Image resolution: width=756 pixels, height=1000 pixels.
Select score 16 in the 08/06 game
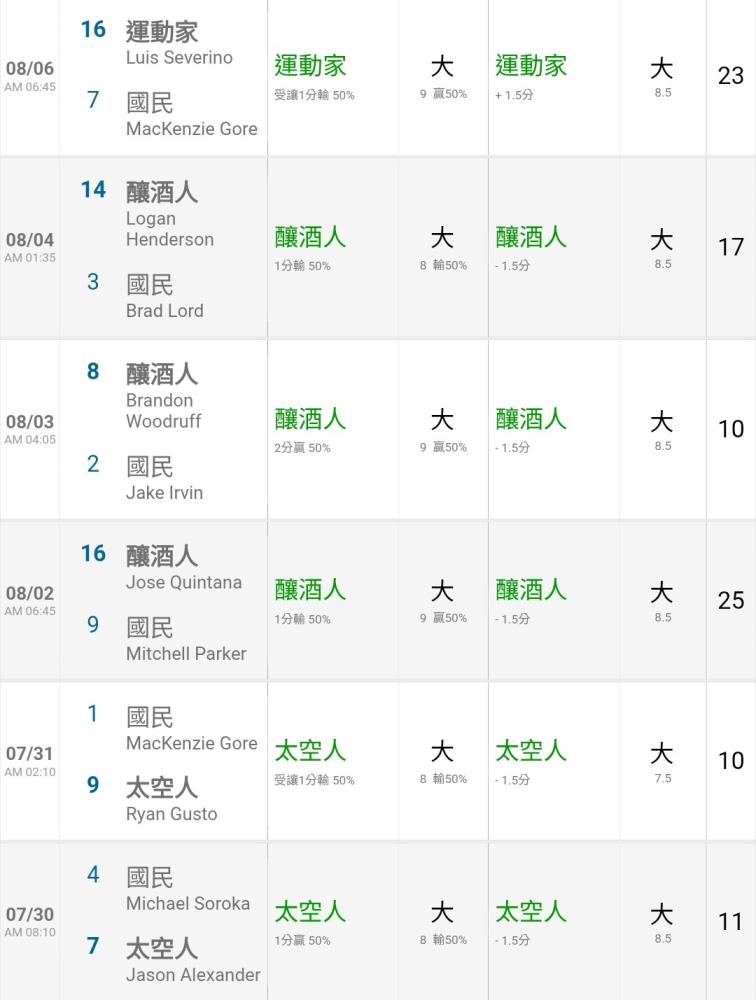tap(93, 29)
